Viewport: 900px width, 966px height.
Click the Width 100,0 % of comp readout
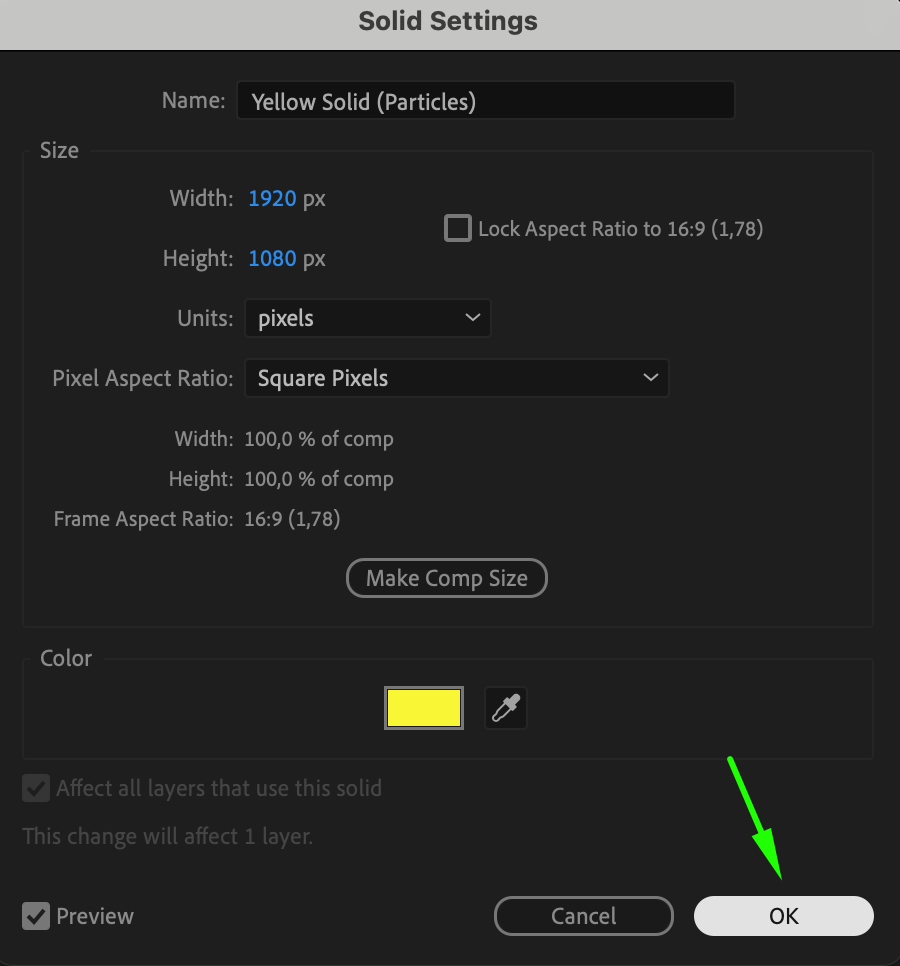click(x=319, y=439)
